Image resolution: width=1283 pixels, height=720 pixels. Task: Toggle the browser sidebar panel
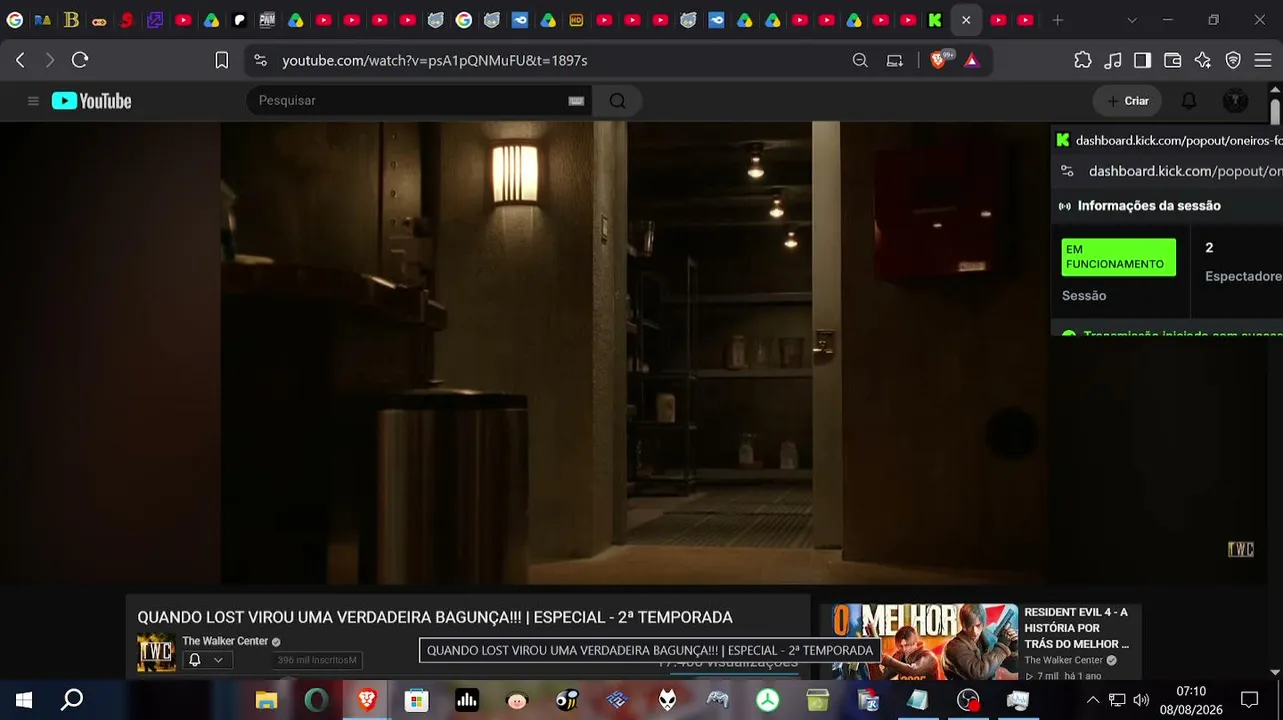[1142, 60]
